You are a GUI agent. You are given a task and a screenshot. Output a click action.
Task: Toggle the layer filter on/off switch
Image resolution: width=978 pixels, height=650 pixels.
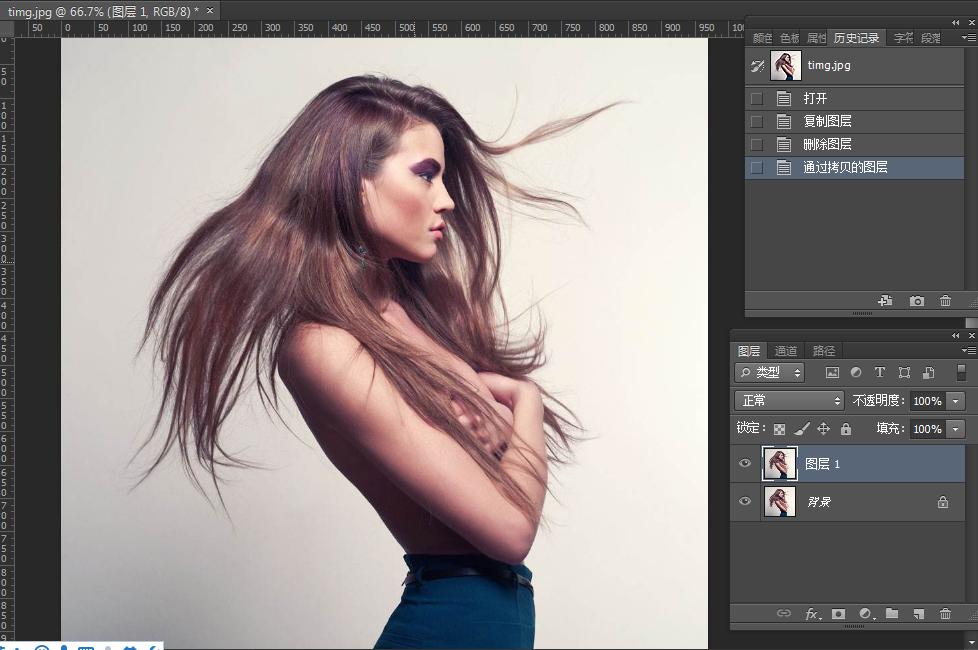pyautogui.click(x=961, y=372)
